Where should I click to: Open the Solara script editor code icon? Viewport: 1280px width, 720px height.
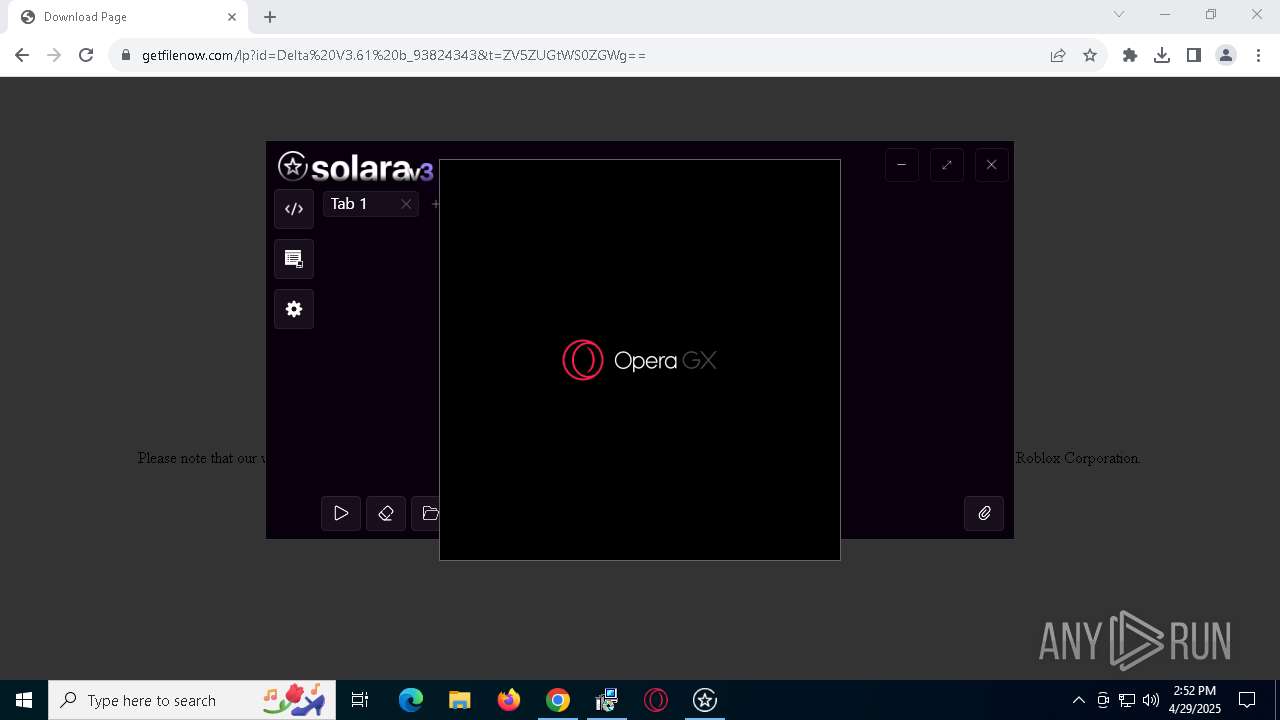tap(294, 209)
